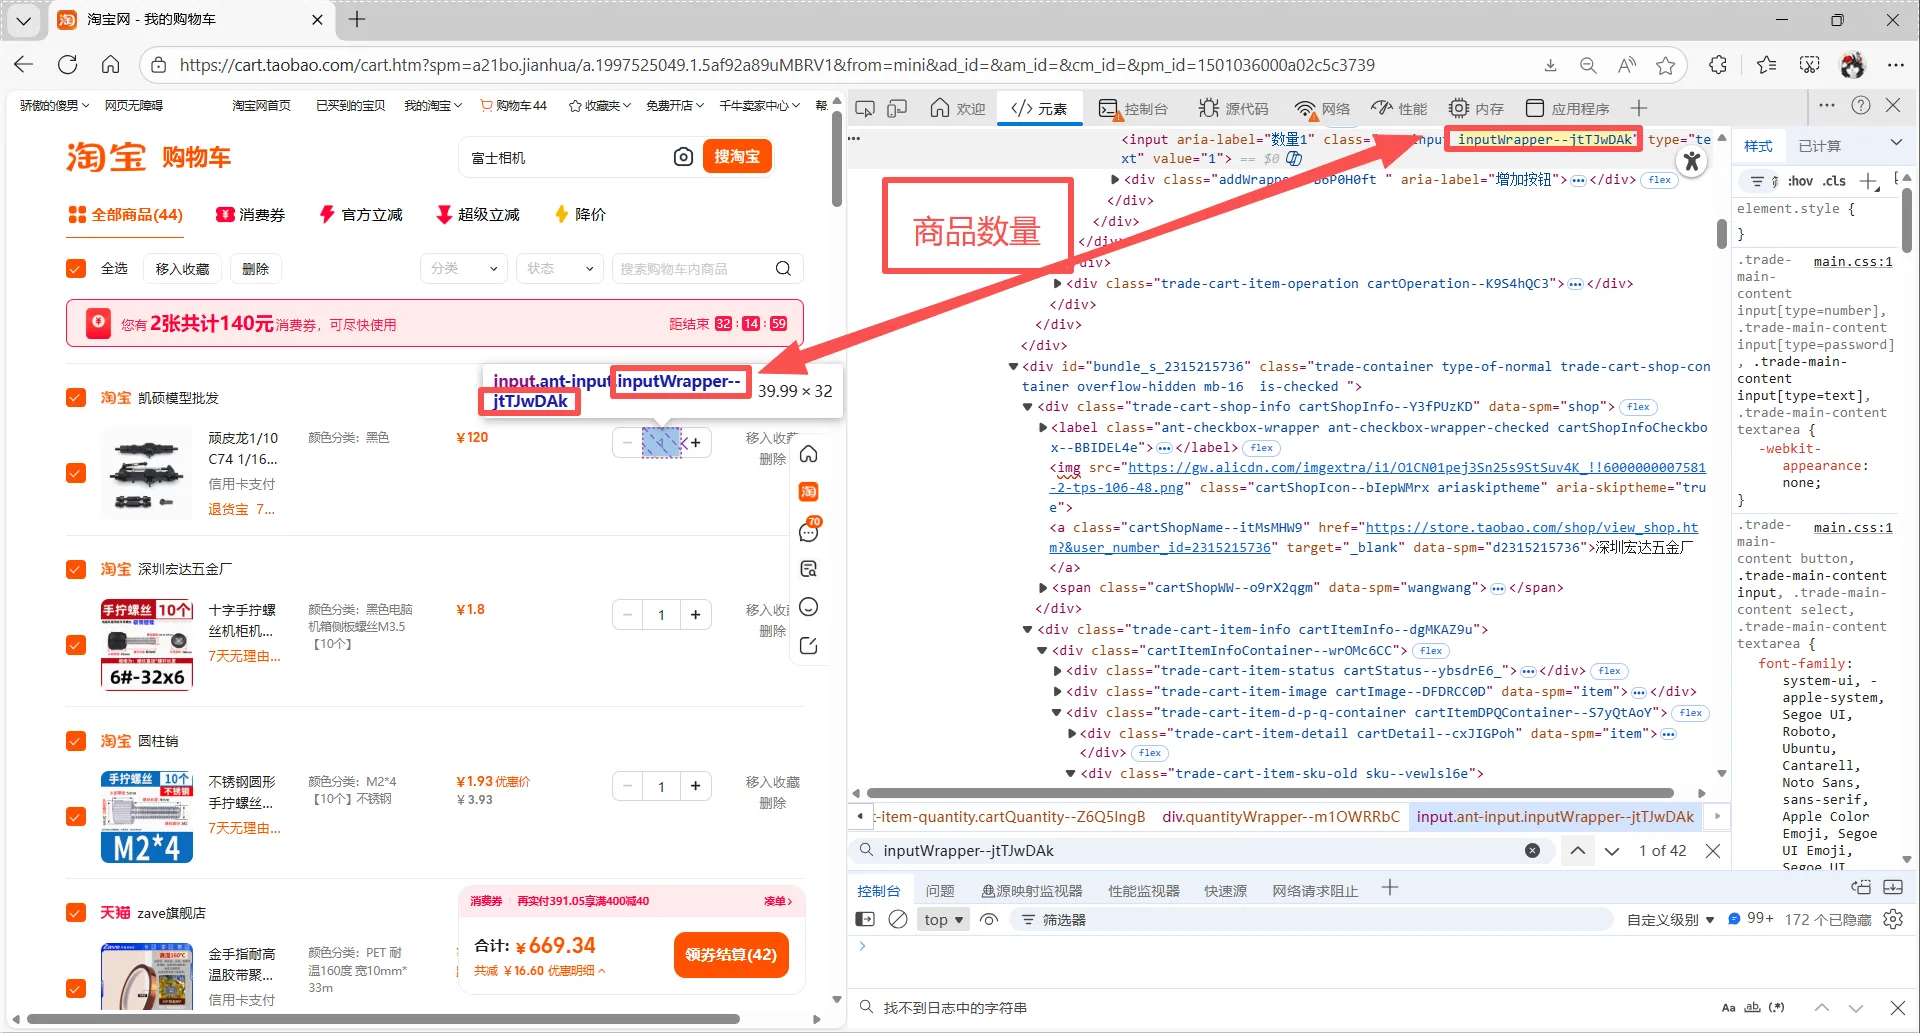Viewport: 1920px width, 1033px height.
Task: Open the 我的淘宝 dropdown menu
Action: (x=433, y=105)
